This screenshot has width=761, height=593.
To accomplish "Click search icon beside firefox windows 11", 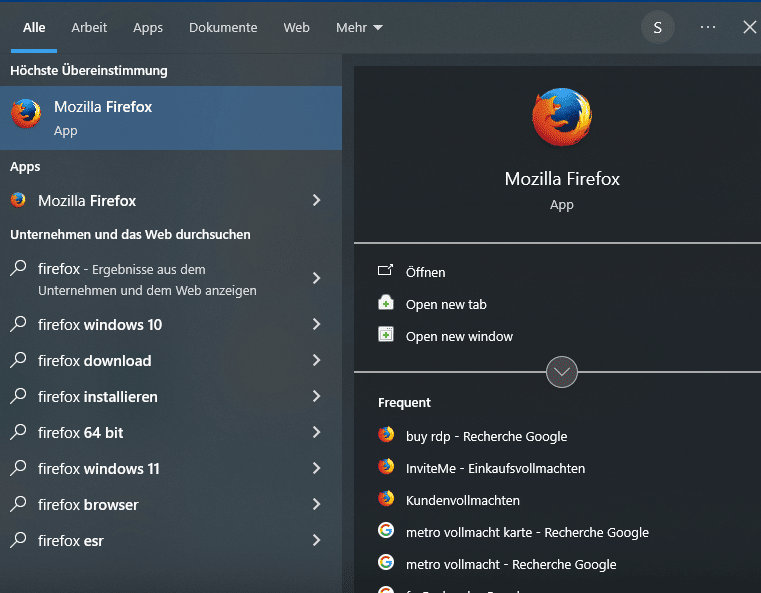I will click(18, 467).
